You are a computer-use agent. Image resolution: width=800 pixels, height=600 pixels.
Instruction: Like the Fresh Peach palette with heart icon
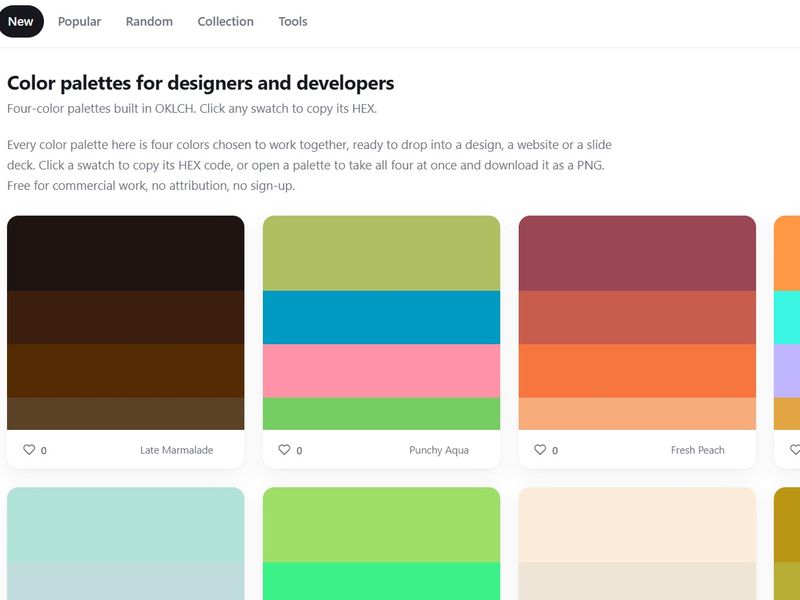point(540,449)
